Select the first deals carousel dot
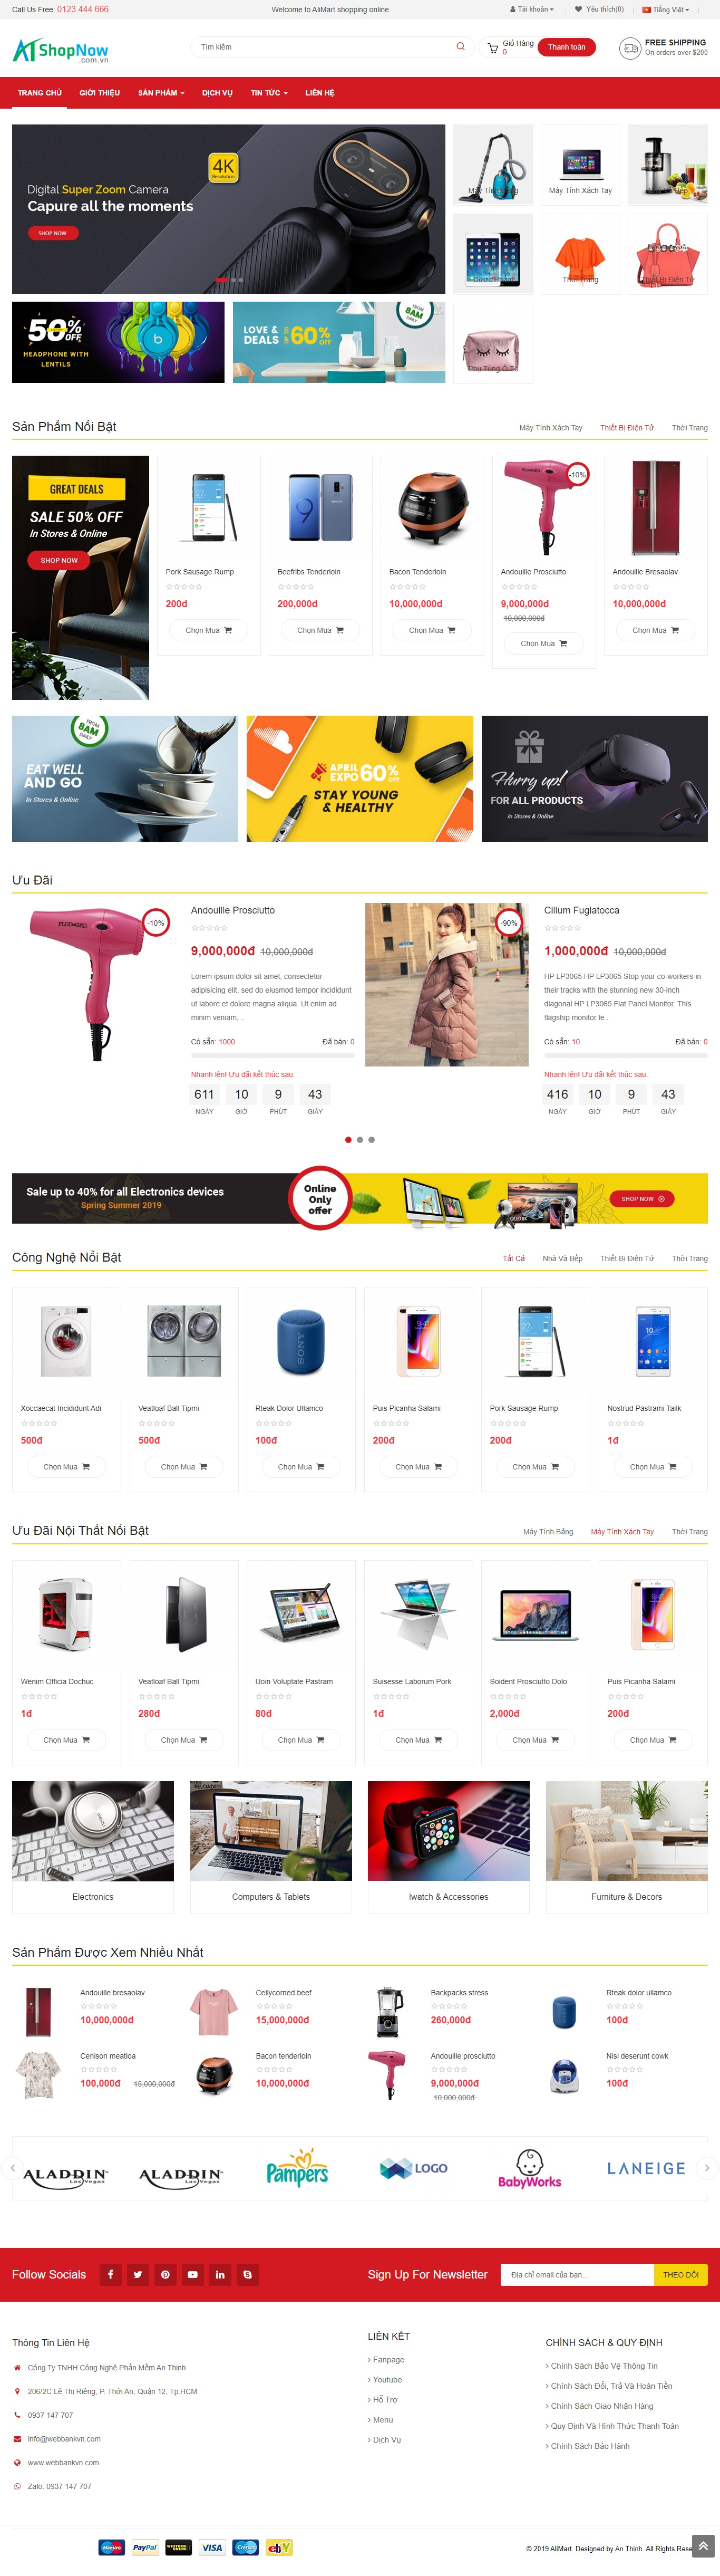This screenshot has height=2576, width=720. point(348,1139)
